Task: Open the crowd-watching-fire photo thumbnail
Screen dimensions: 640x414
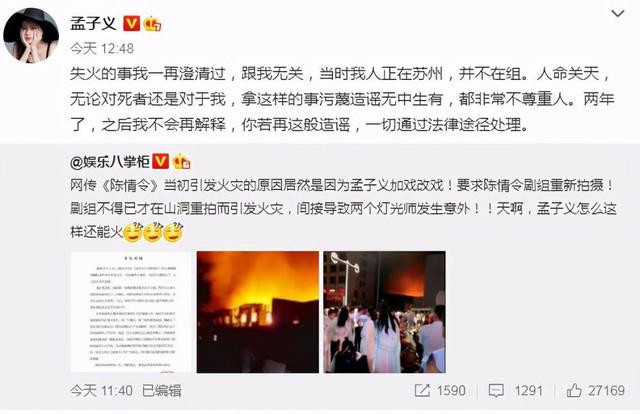Action: 384,312
